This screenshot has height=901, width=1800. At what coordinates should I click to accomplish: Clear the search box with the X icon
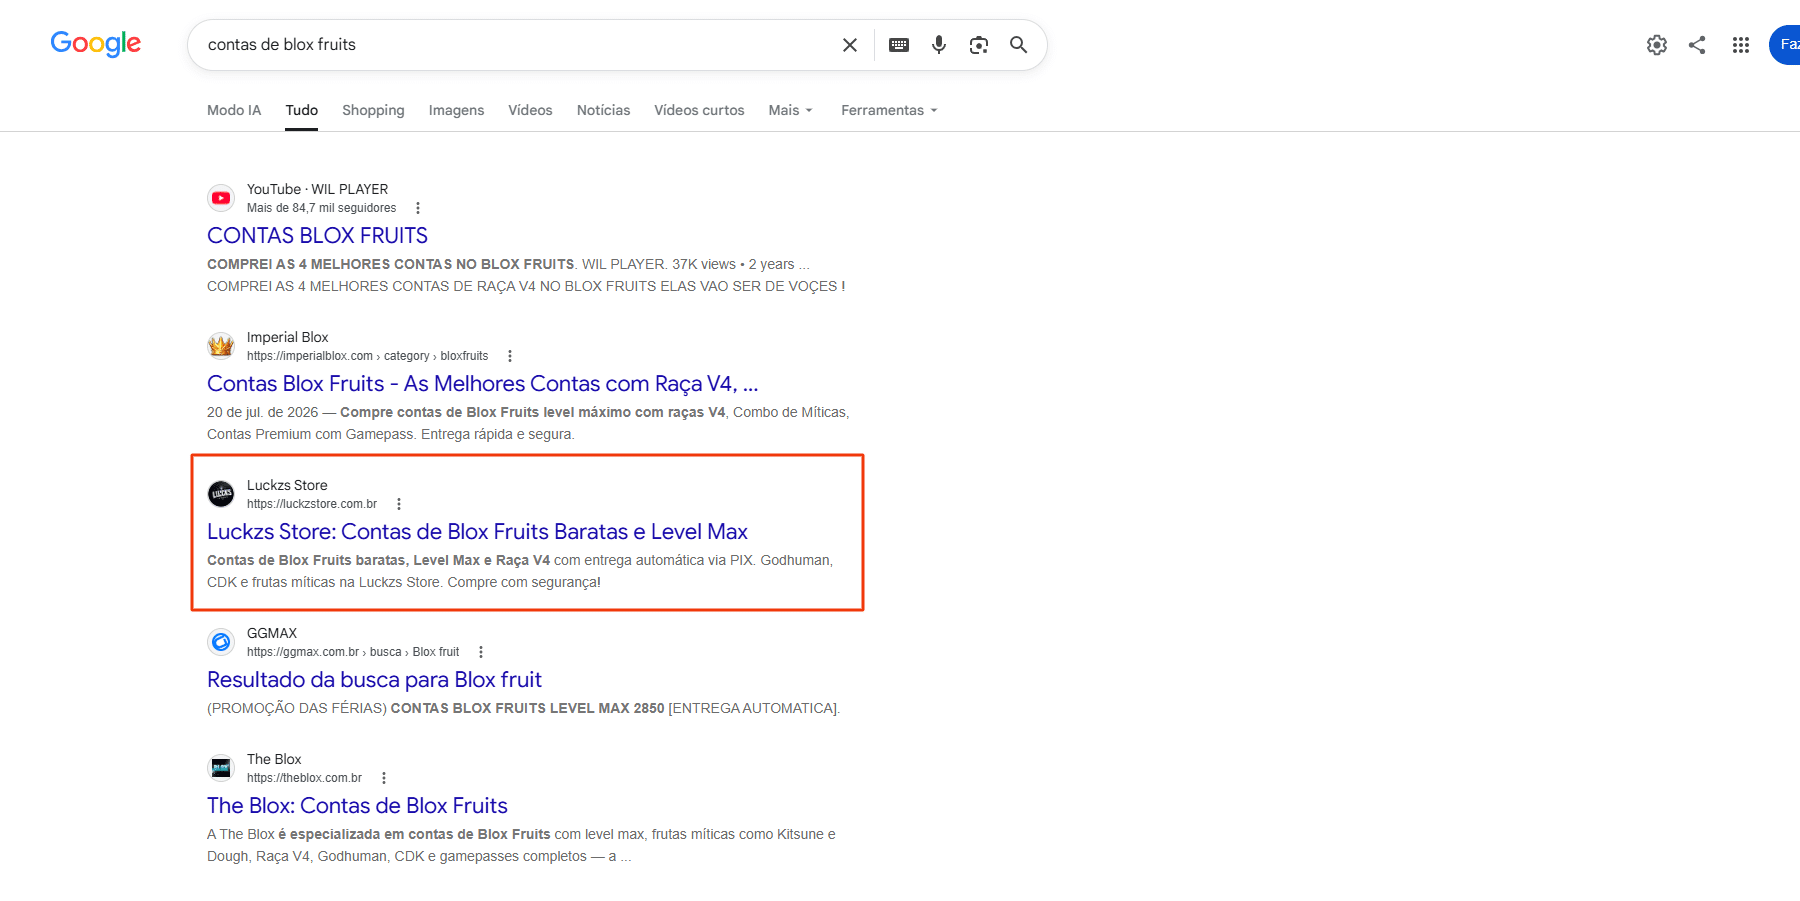[x=850, y=45]
